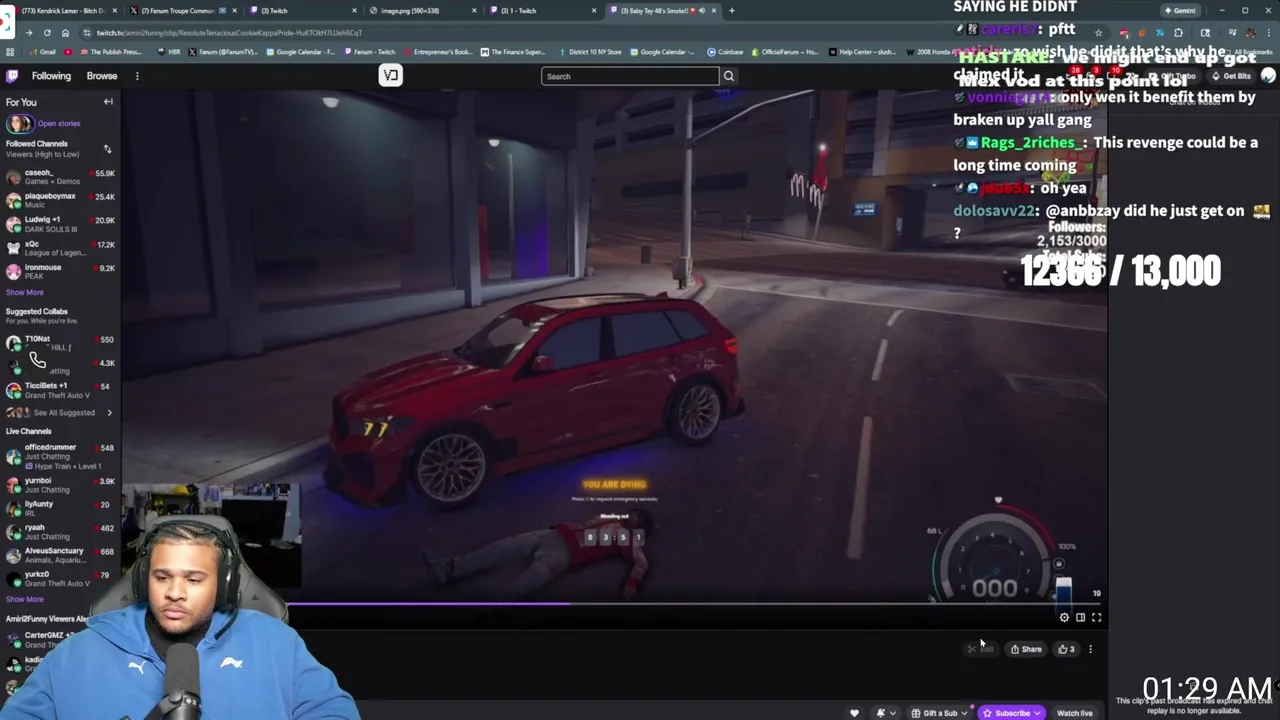
Task: Follow the channel with the heart
Action: tap(854, 713)
